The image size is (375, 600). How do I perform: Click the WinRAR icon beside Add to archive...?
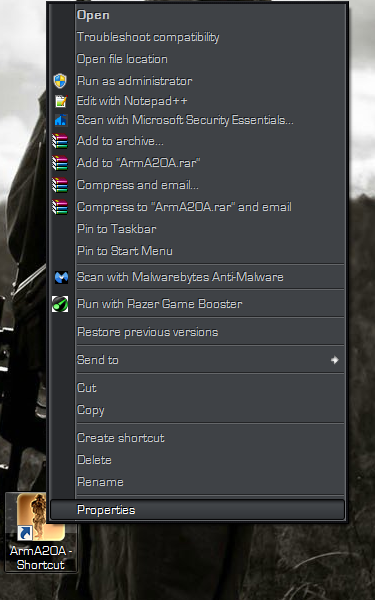click(60, 141)
